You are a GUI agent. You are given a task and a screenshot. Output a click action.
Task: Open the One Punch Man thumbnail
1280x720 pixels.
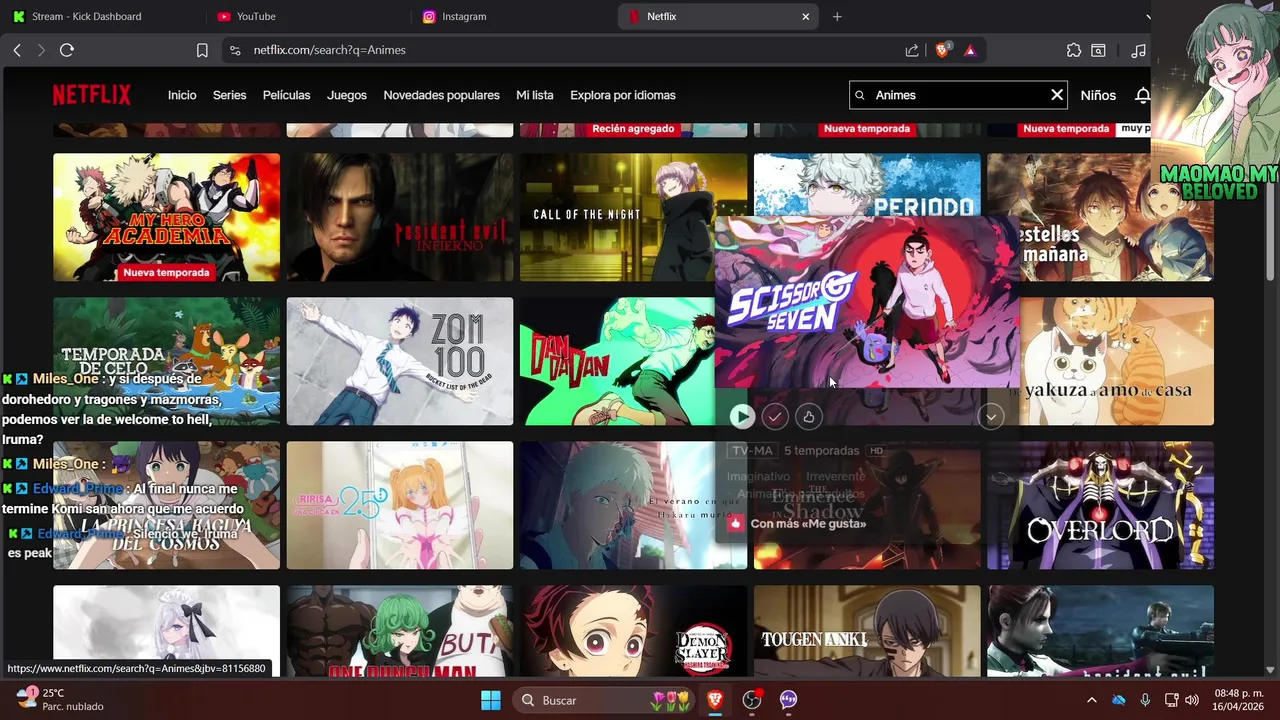pos(400,631)
